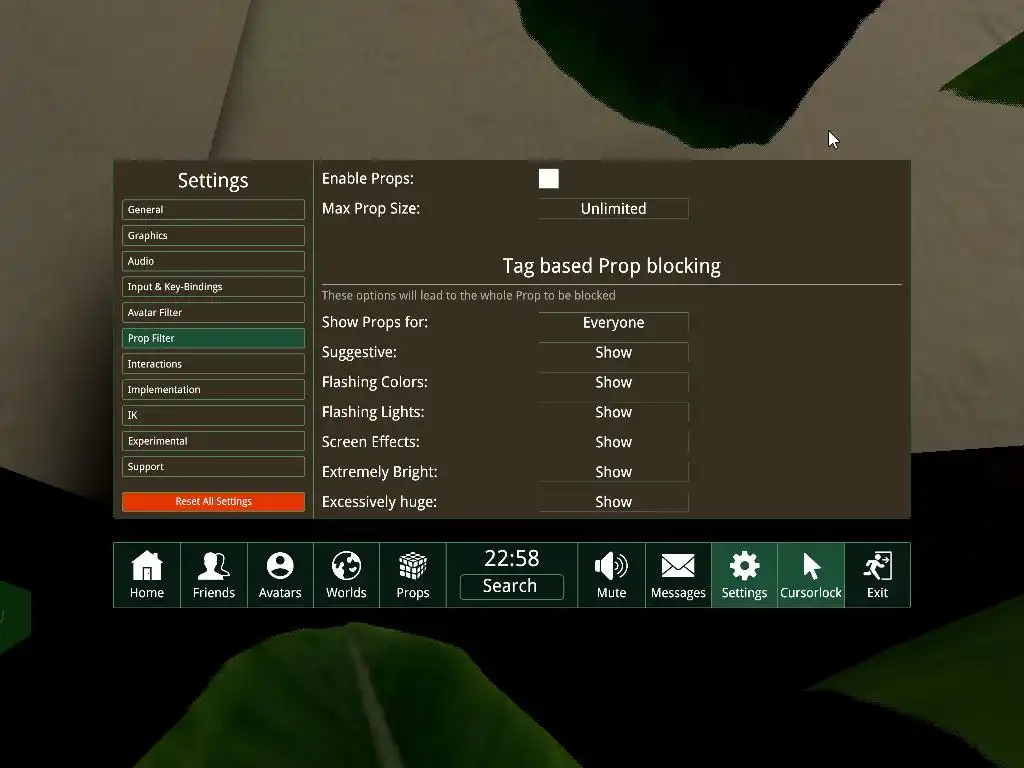Toggle the Enable Props checkbox
Screen dimensions: 1024x768
click(549, 178)
